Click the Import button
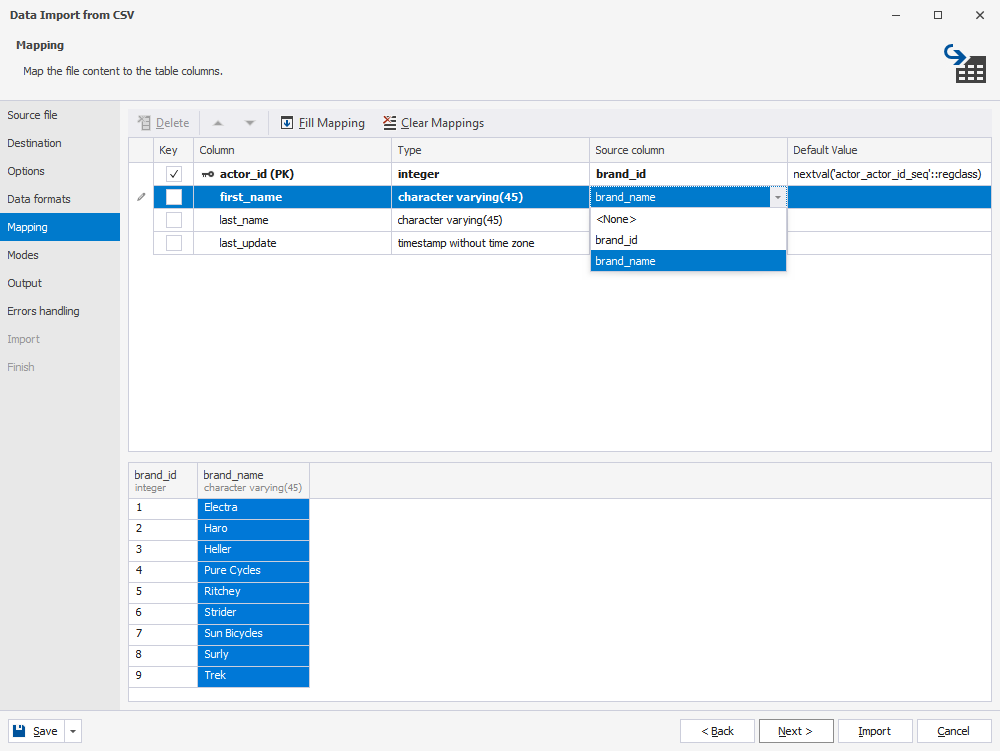 875,731
